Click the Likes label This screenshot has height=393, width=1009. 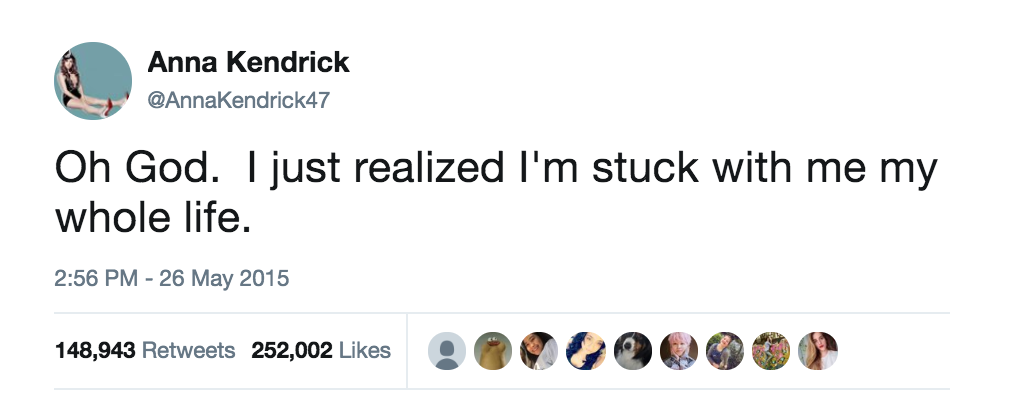(x=365, y=351)
